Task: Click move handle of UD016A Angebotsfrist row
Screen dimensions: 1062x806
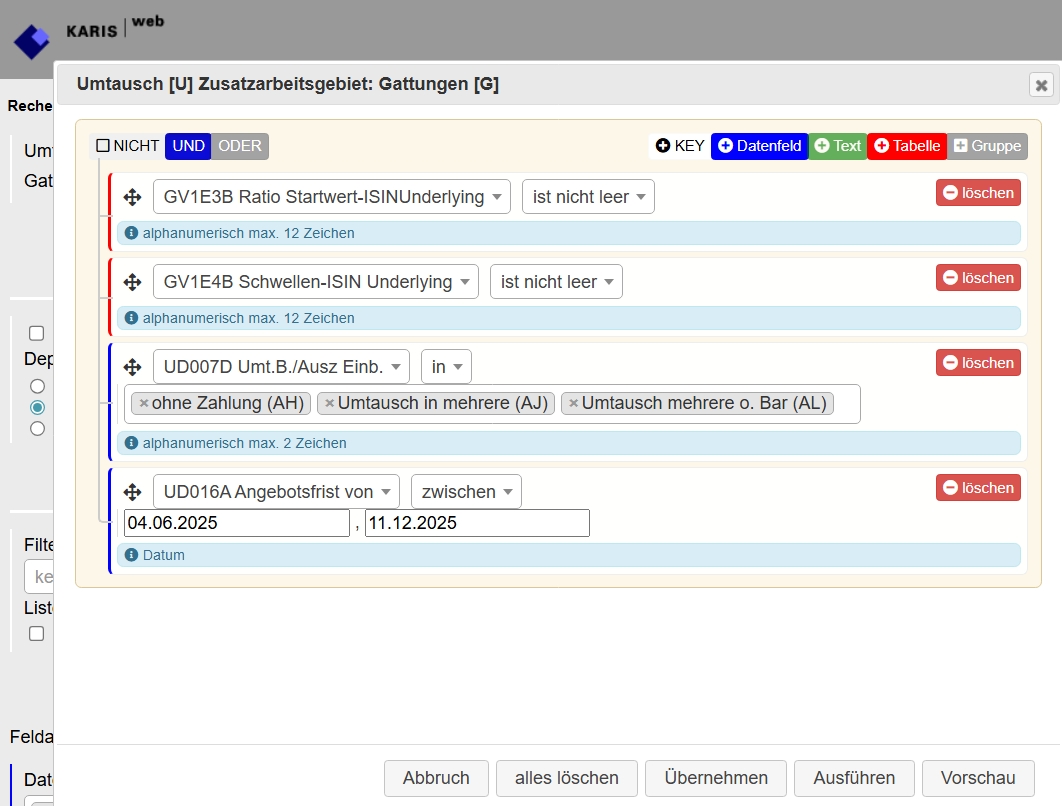Action: pyautogui.click(x=132, y=492)
